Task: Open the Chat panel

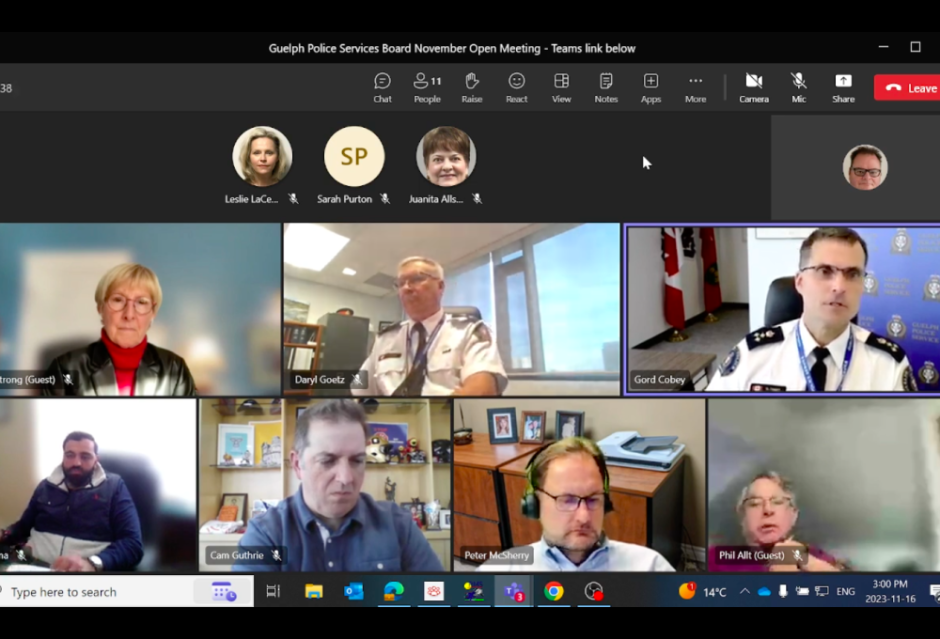Action: 382,87
